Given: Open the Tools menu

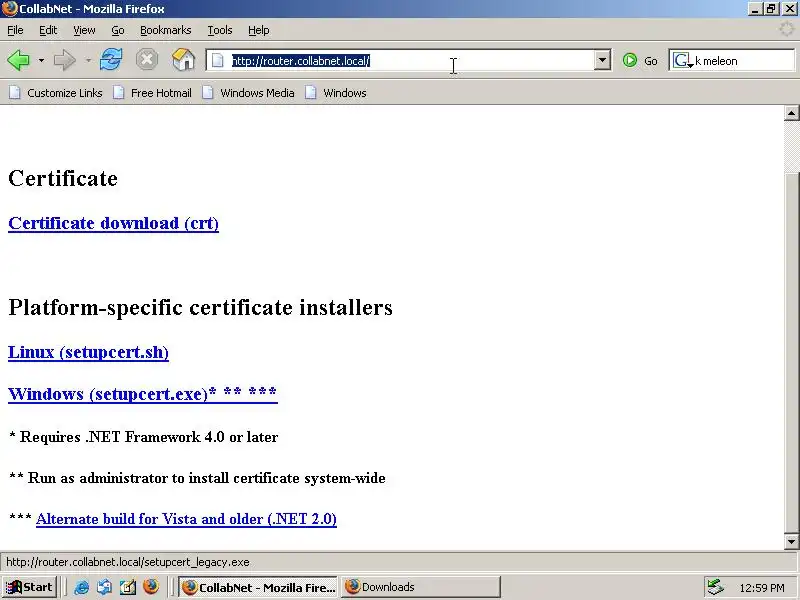Looking at the screenshot, I should (220, 30).
